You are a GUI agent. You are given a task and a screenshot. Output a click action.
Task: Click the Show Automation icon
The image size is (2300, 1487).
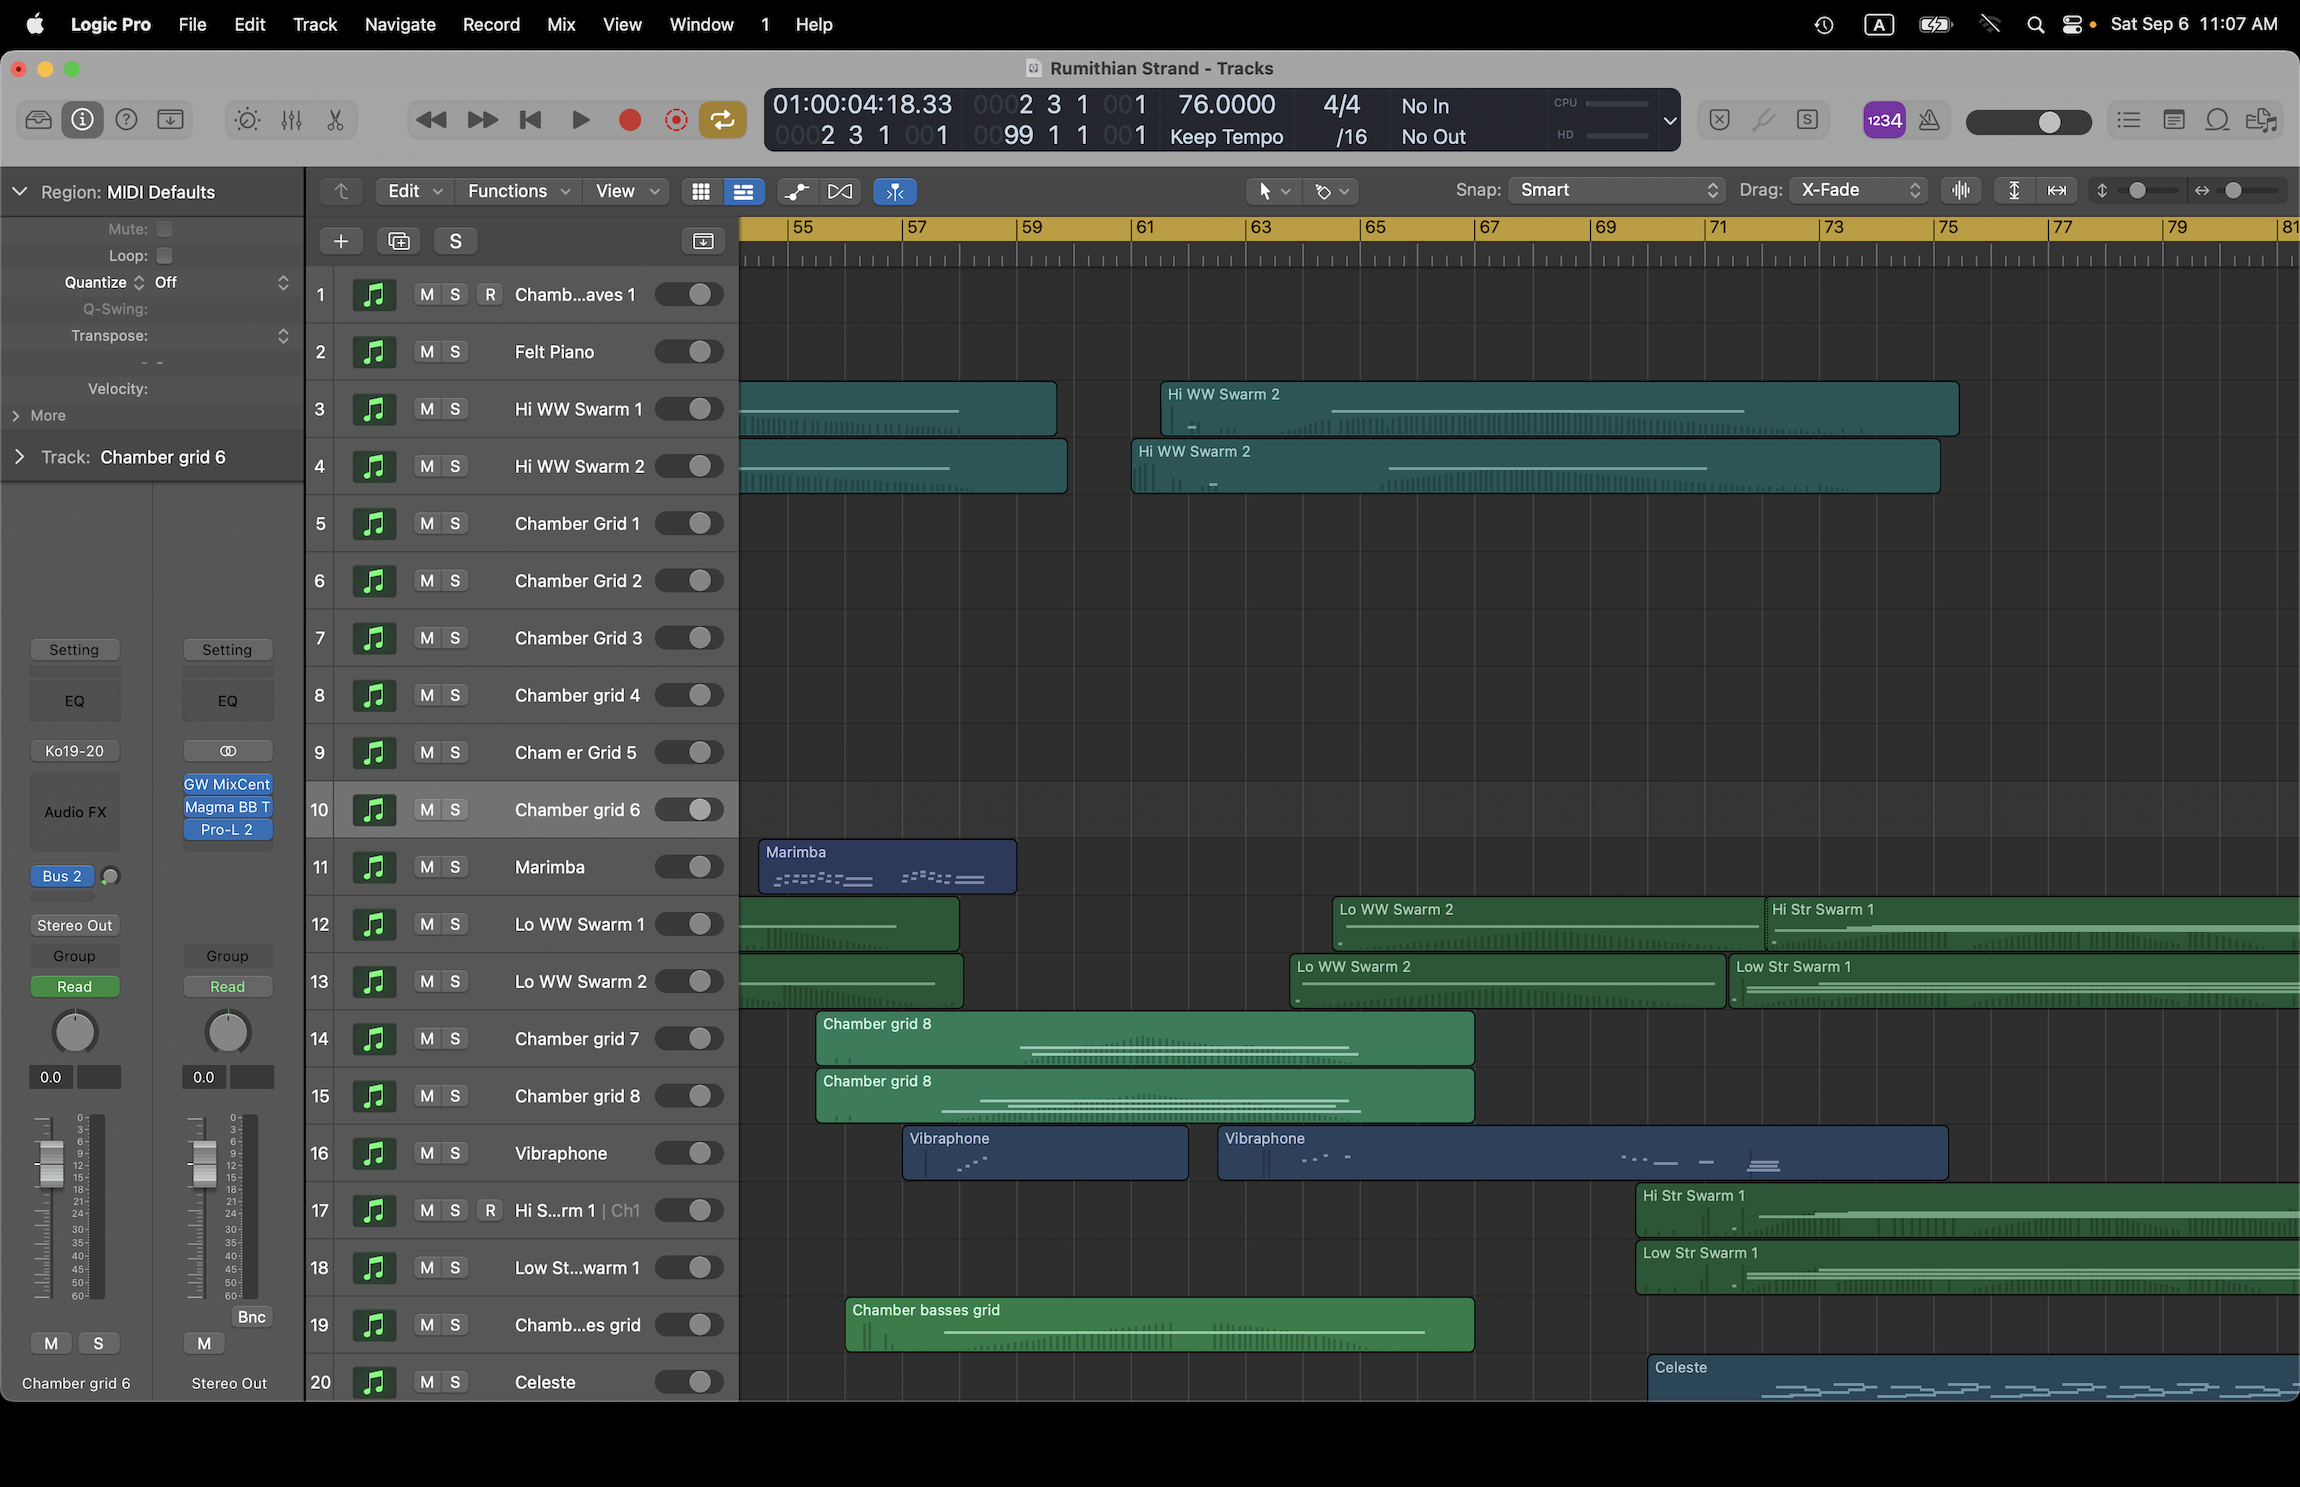[797, 191]
